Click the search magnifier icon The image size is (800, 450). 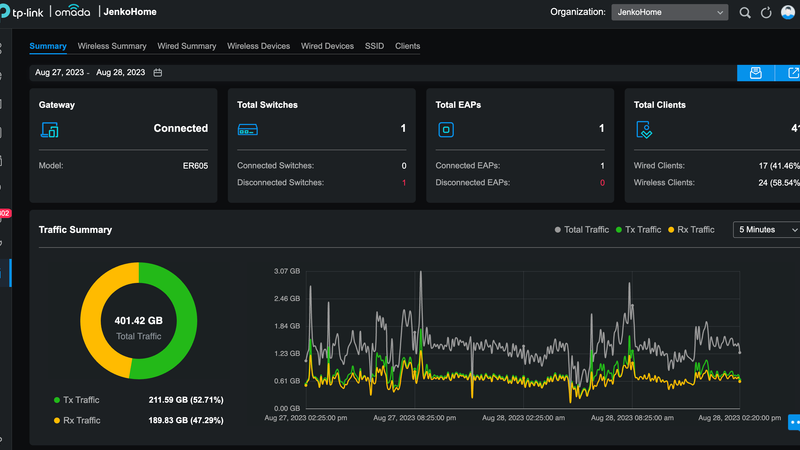pos(745,13)
